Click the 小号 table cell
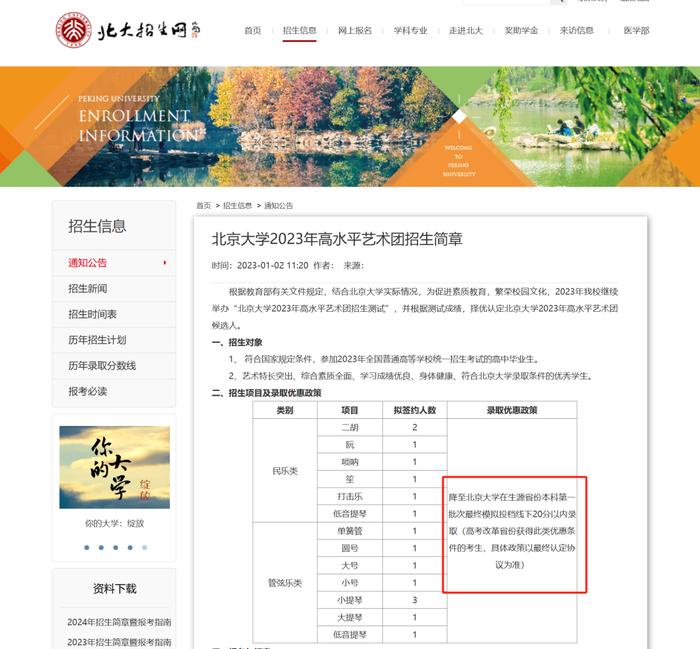Screen dimensions: 700x649 [350, 583]
